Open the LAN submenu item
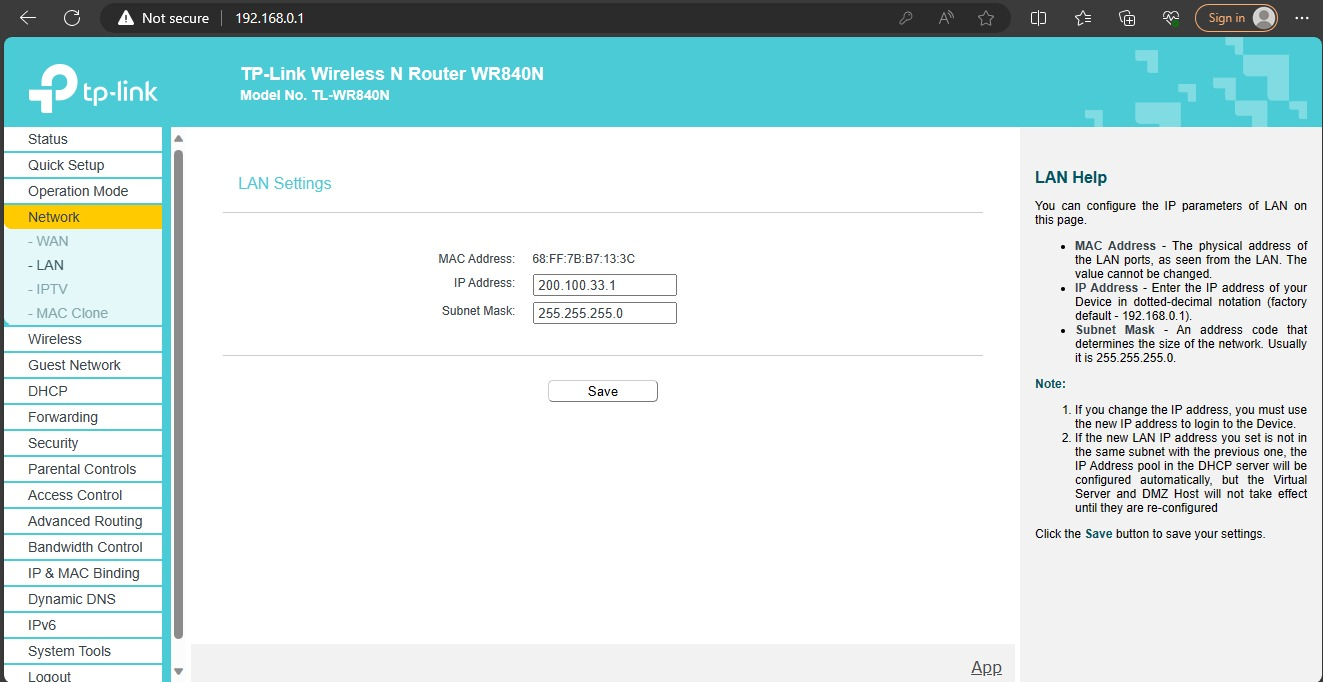1323x682 pixels. pos(46,265)
